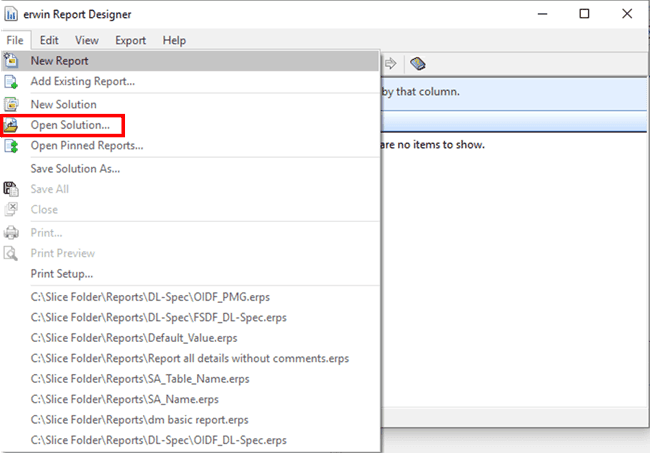Choose New Report from File menu

click(x=191, y=61)
